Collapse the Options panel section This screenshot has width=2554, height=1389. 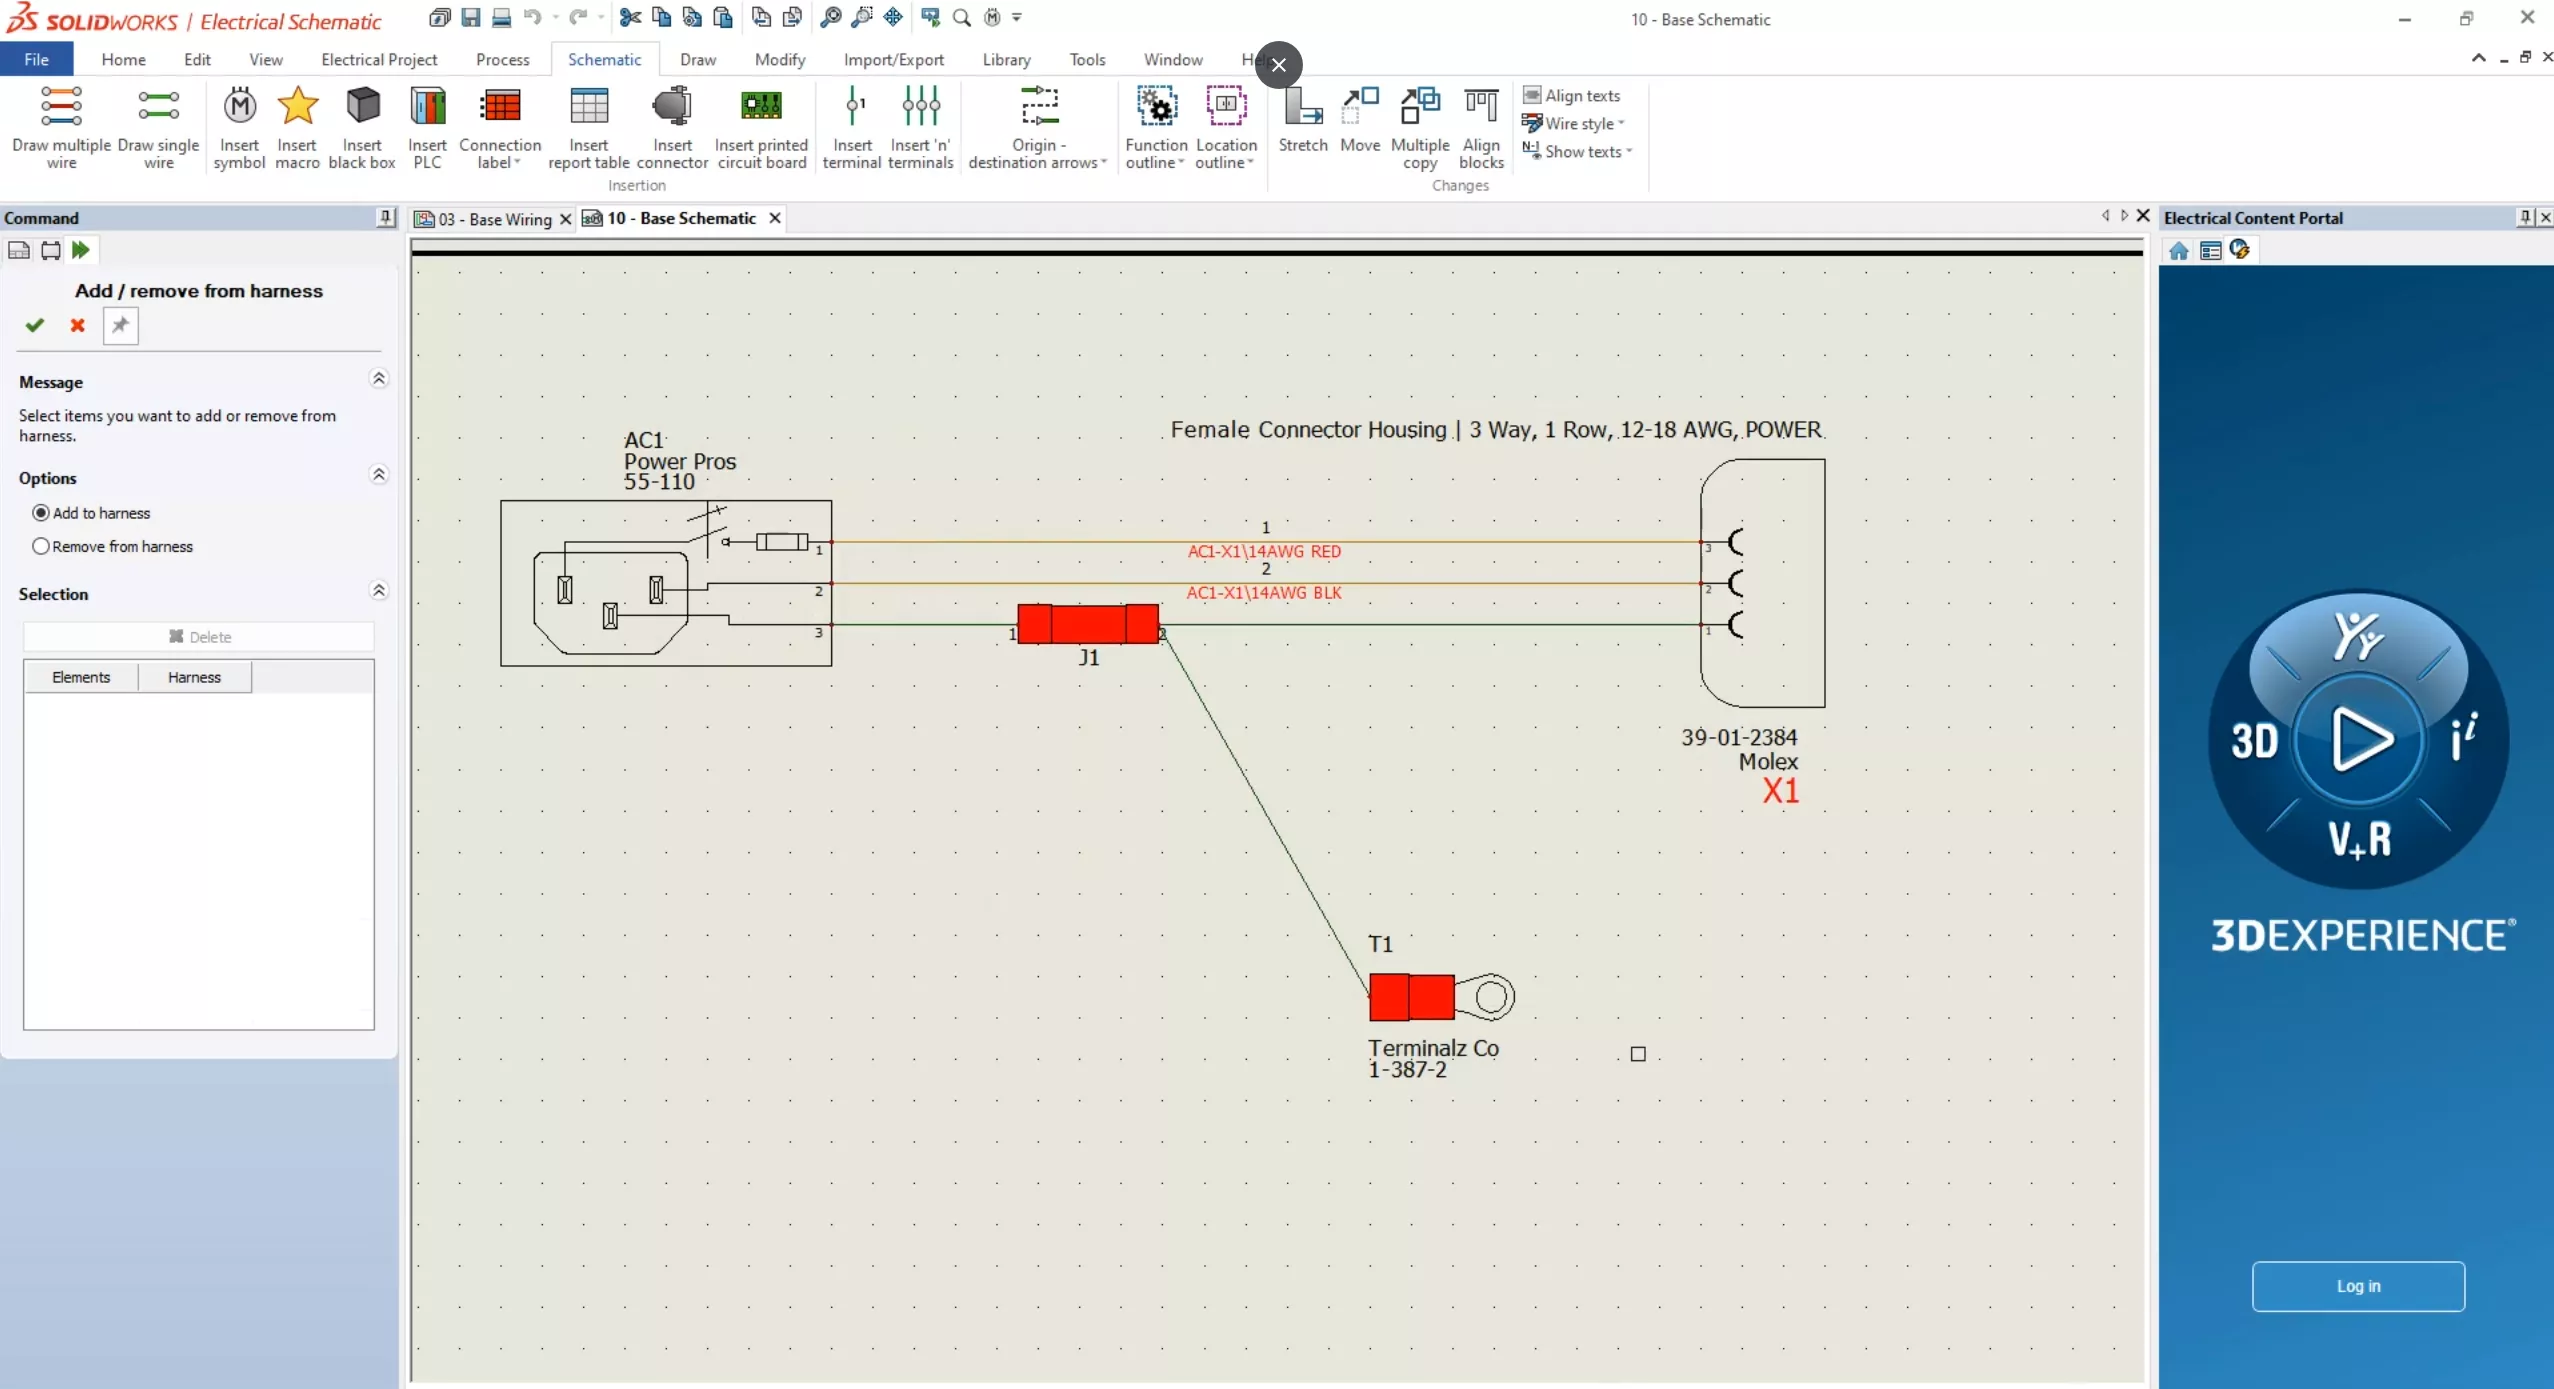click(376, 476)
